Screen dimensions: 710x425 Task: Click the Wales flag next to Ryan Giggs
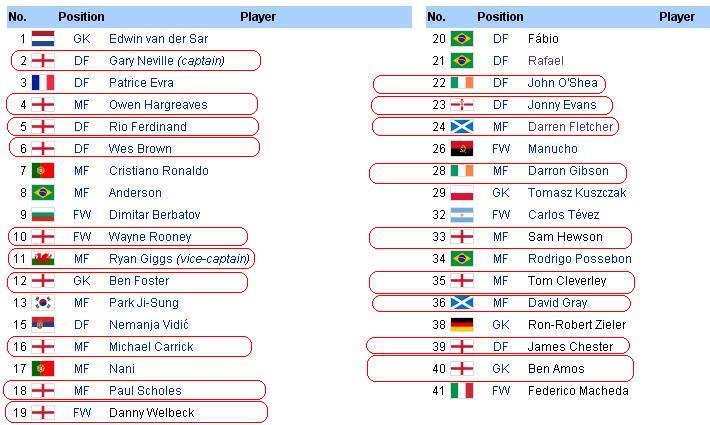[x=43, y=259]
